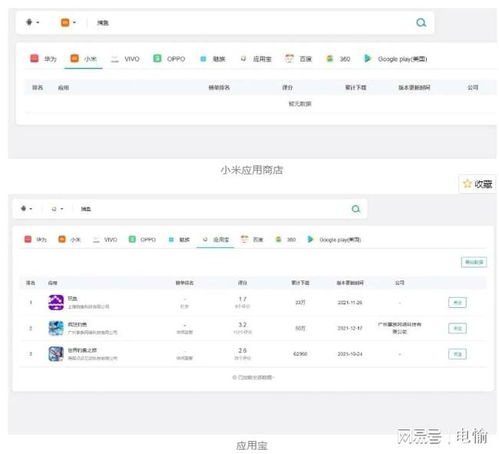Click the blue Meizu icon in the lower panel

point(171,239)
